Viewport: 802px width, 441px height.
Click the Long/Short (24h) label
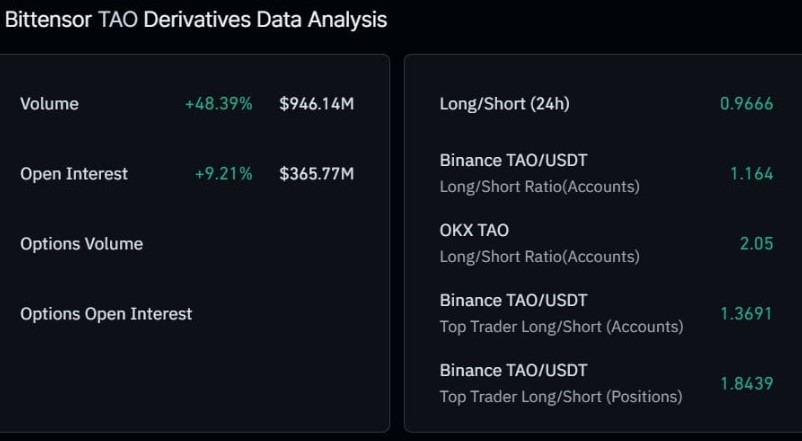pyautogui.click(x=504, y=104)
